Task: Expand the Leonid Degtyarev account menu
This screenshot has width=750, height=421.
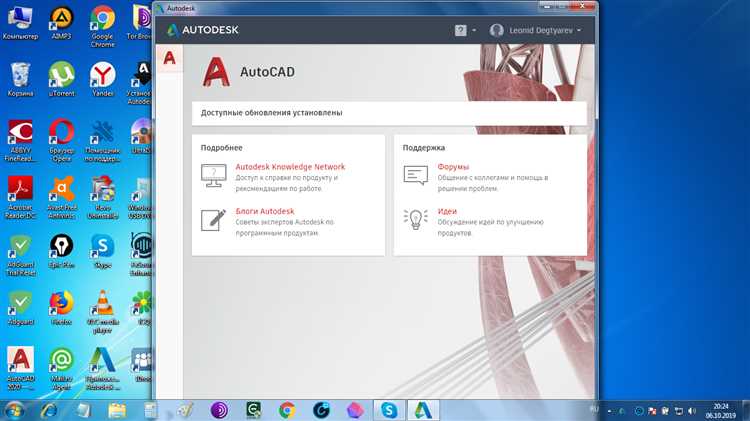Action: click(545, 30)
